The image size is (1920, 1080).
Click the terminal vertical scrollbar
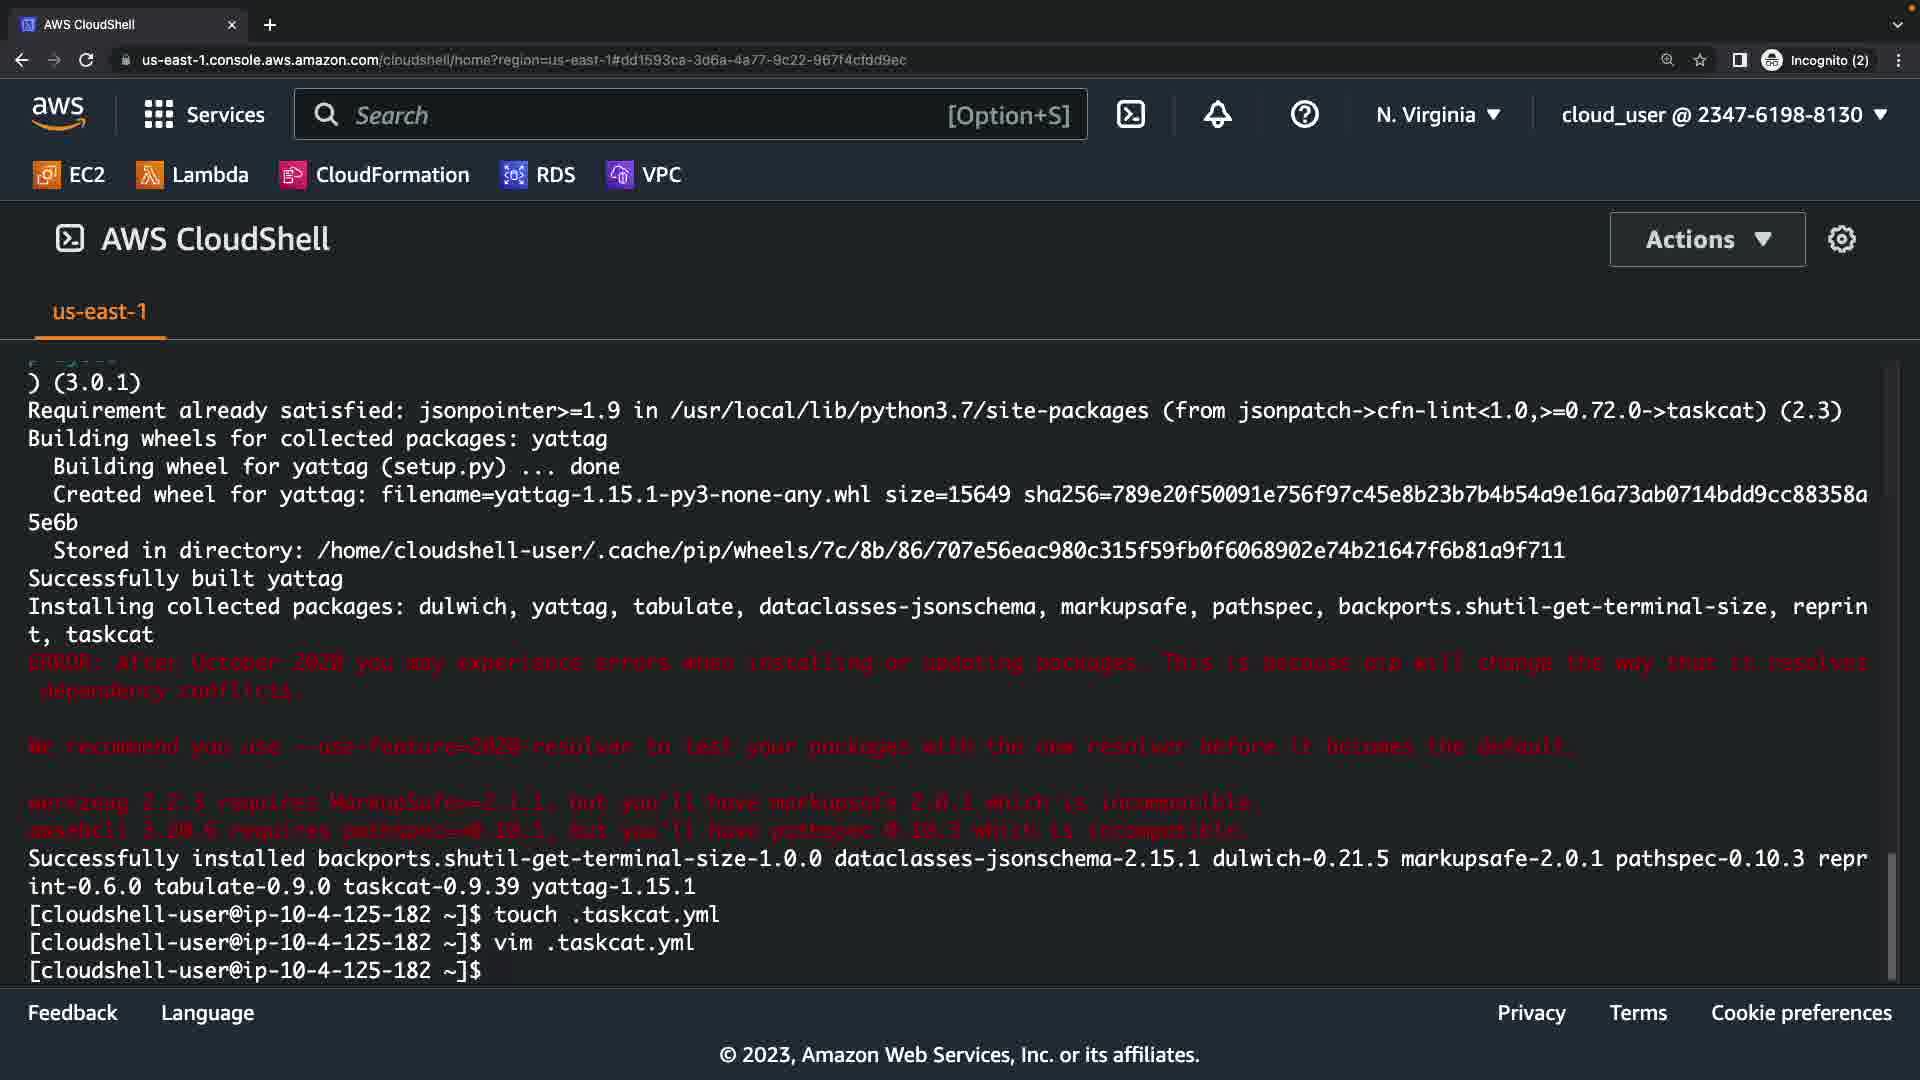coord(1890,914)
